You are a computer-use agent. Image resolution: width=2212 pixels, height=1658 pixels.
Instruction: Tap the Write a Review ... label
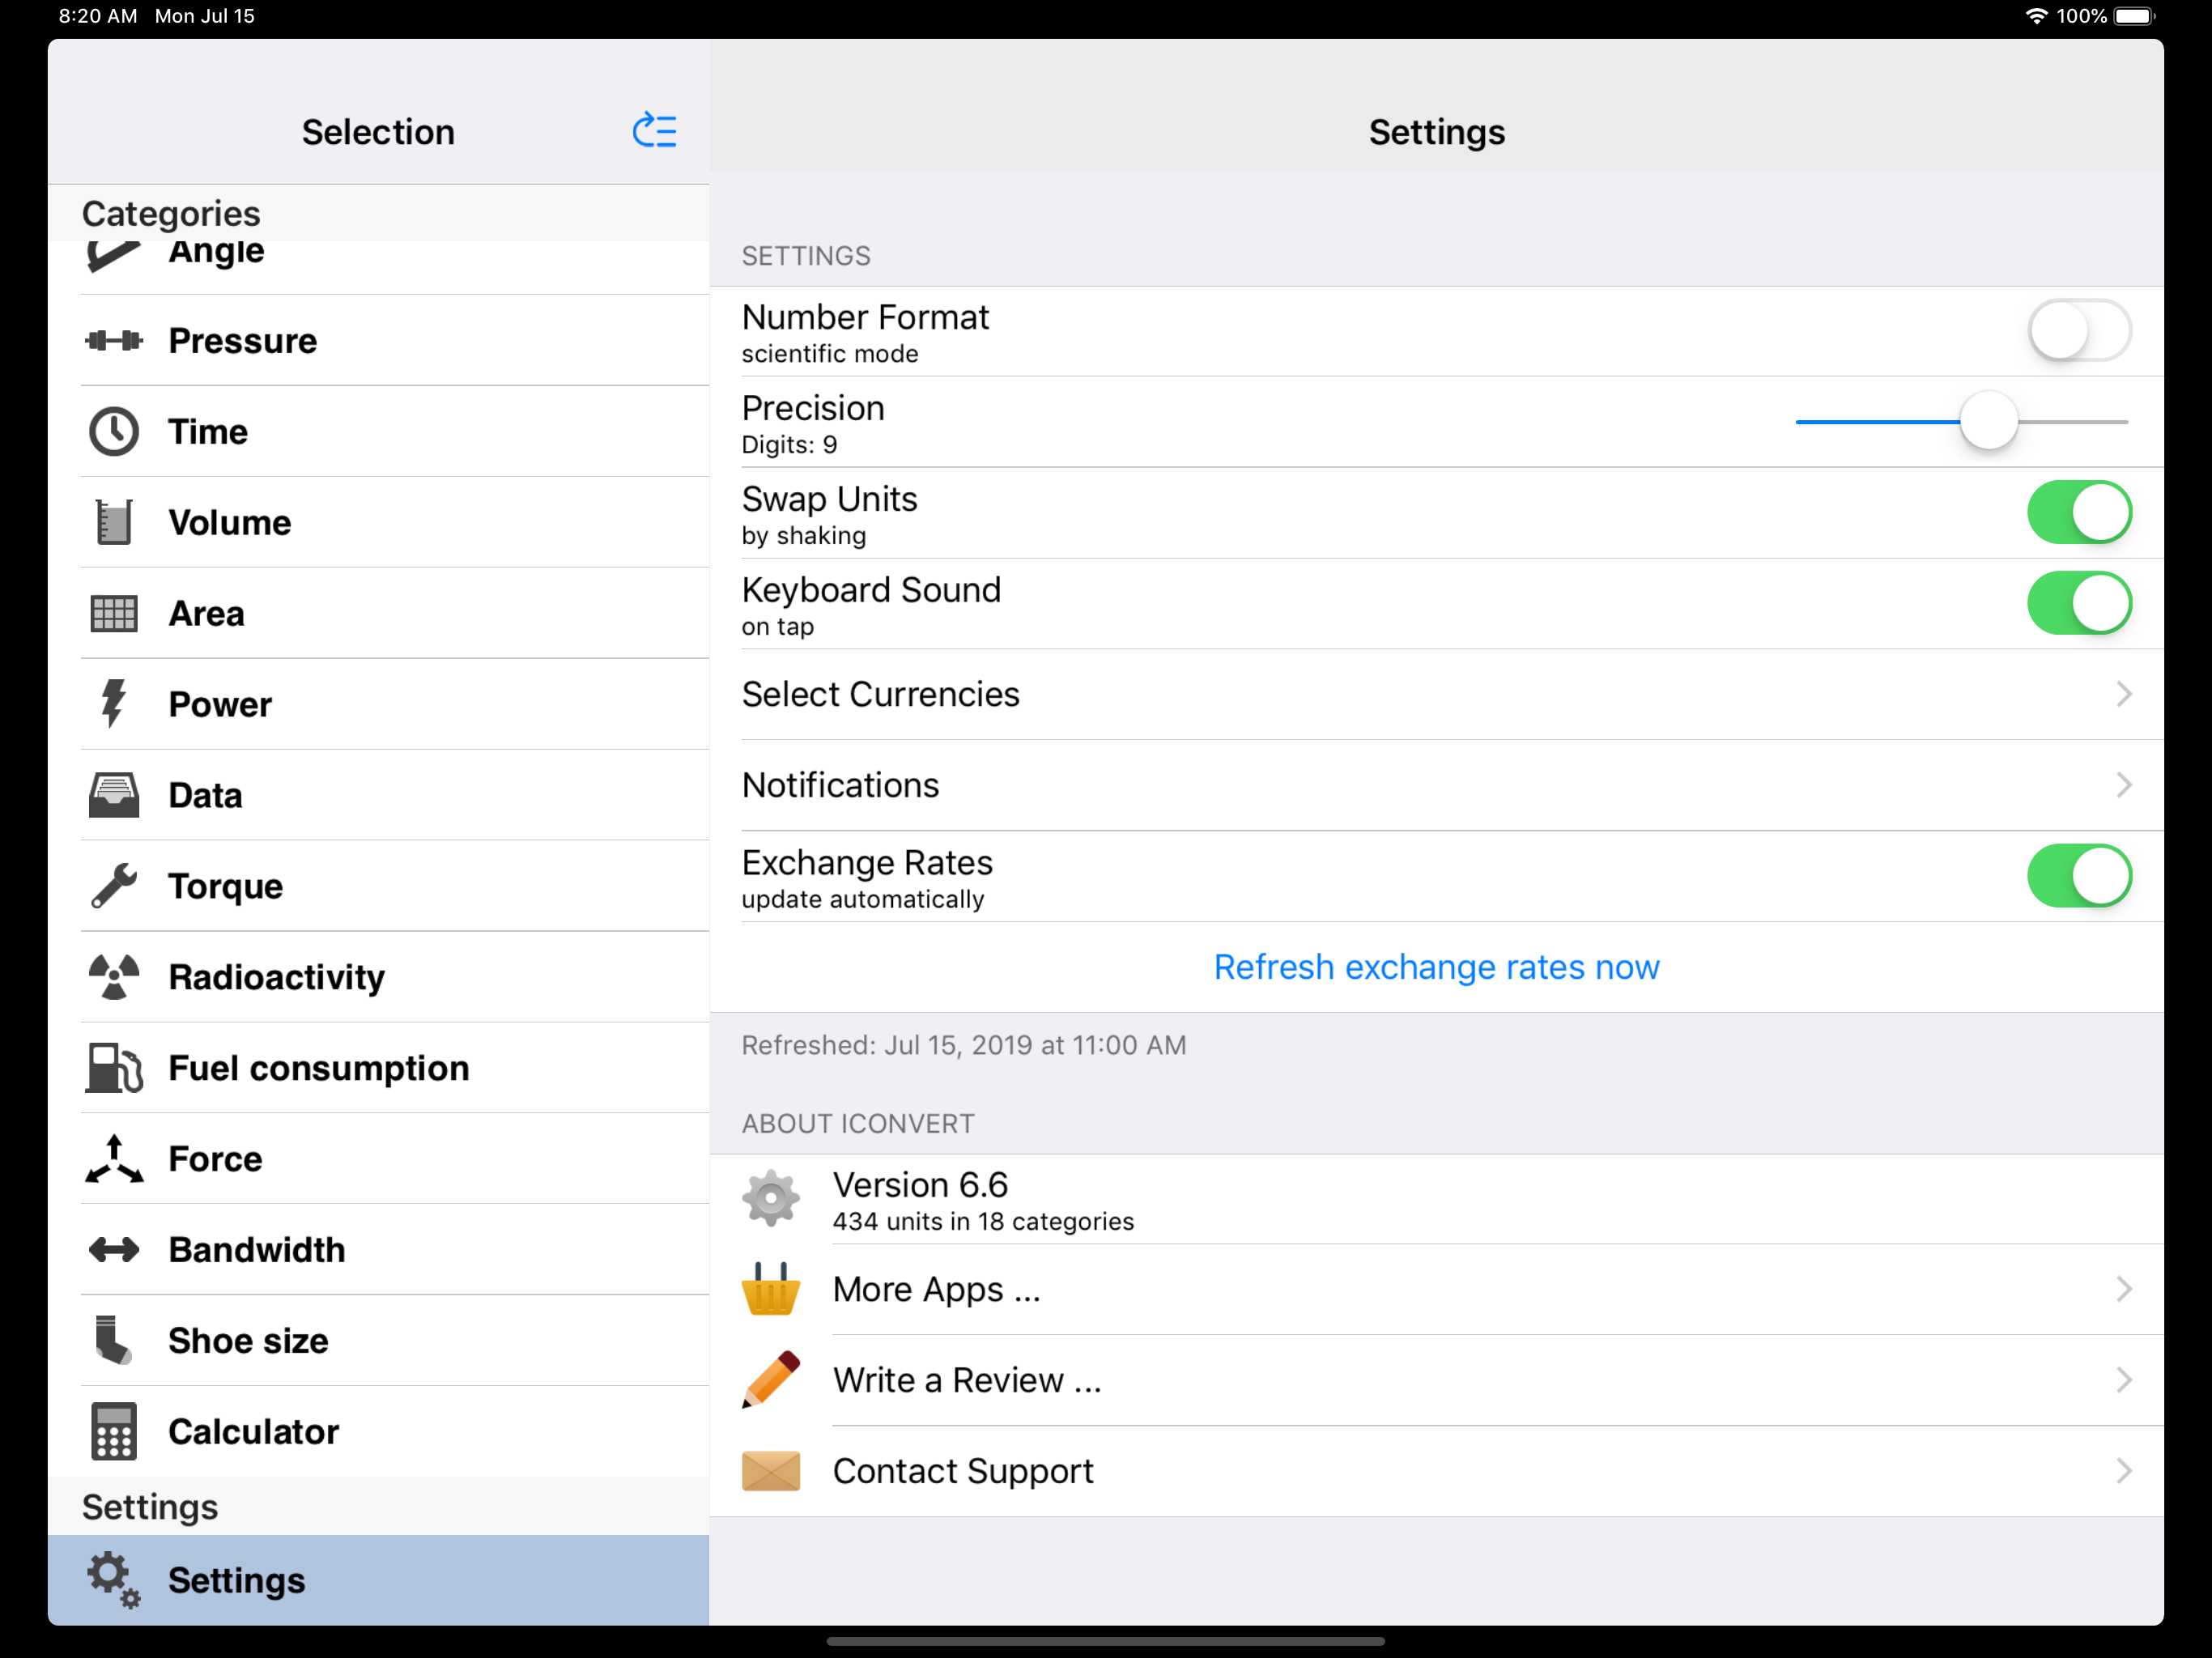967,1380
